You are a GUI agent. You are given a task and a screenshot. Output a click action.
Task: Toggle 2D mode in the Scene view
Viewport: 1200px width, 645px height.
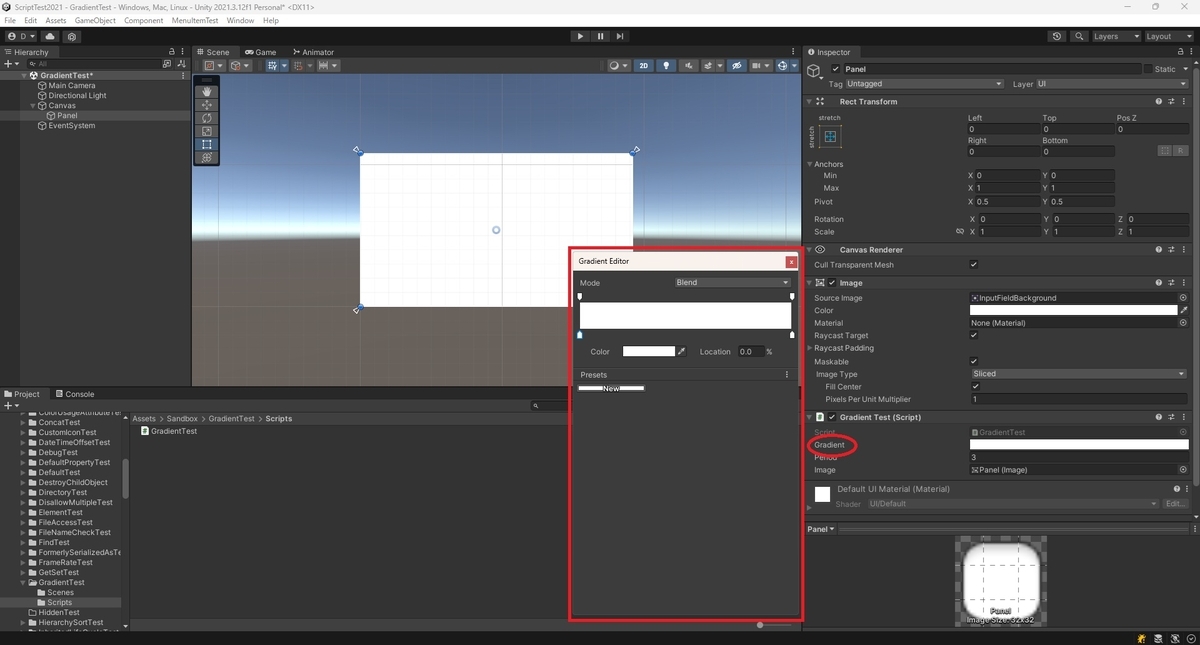point(644,66)
